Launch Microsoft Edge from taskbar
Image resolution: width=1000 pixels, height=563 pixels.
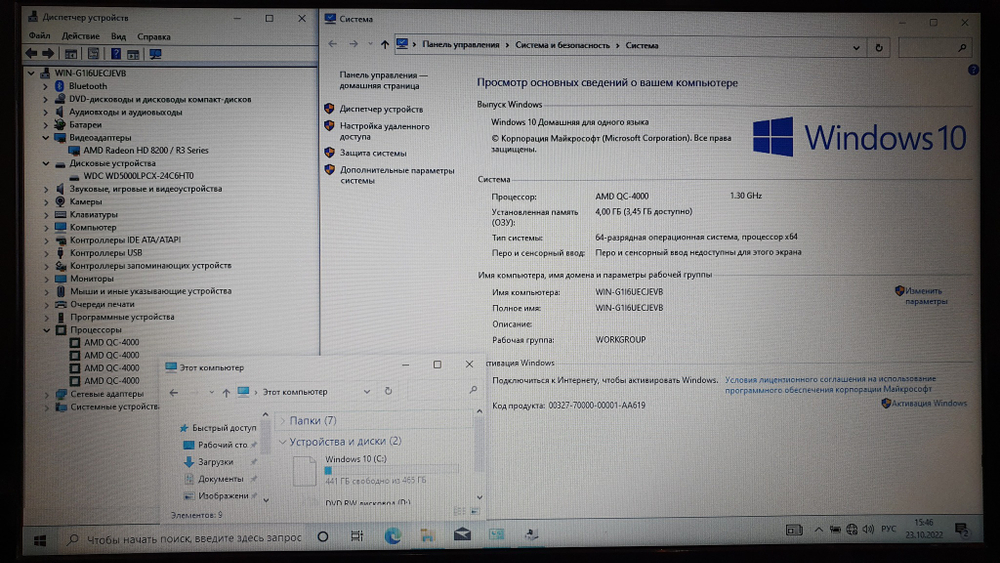(392, 536)
